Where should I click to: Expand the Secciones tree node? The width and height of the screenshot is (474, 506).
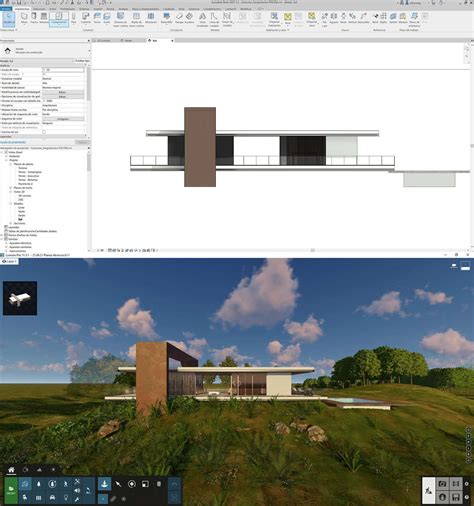[11, 223]
